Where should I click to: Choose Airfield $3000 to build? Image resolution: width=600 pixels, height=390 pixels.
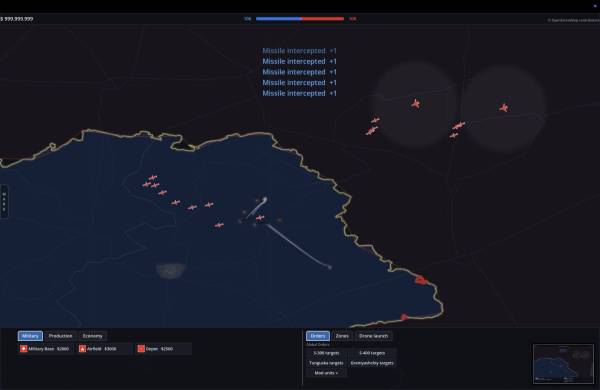click(x=104, y=349)
